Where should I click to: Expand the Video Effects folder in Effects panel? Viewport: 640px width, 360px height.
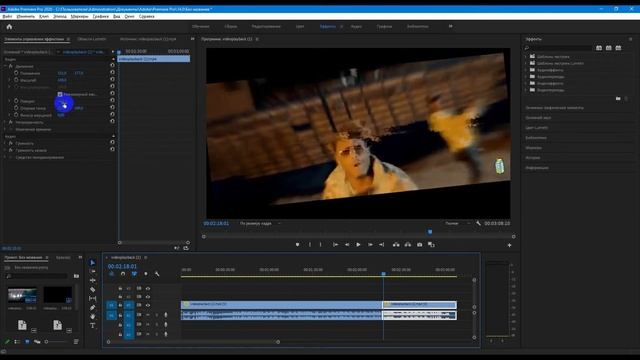pyautogui.click(x=526, y=83)
